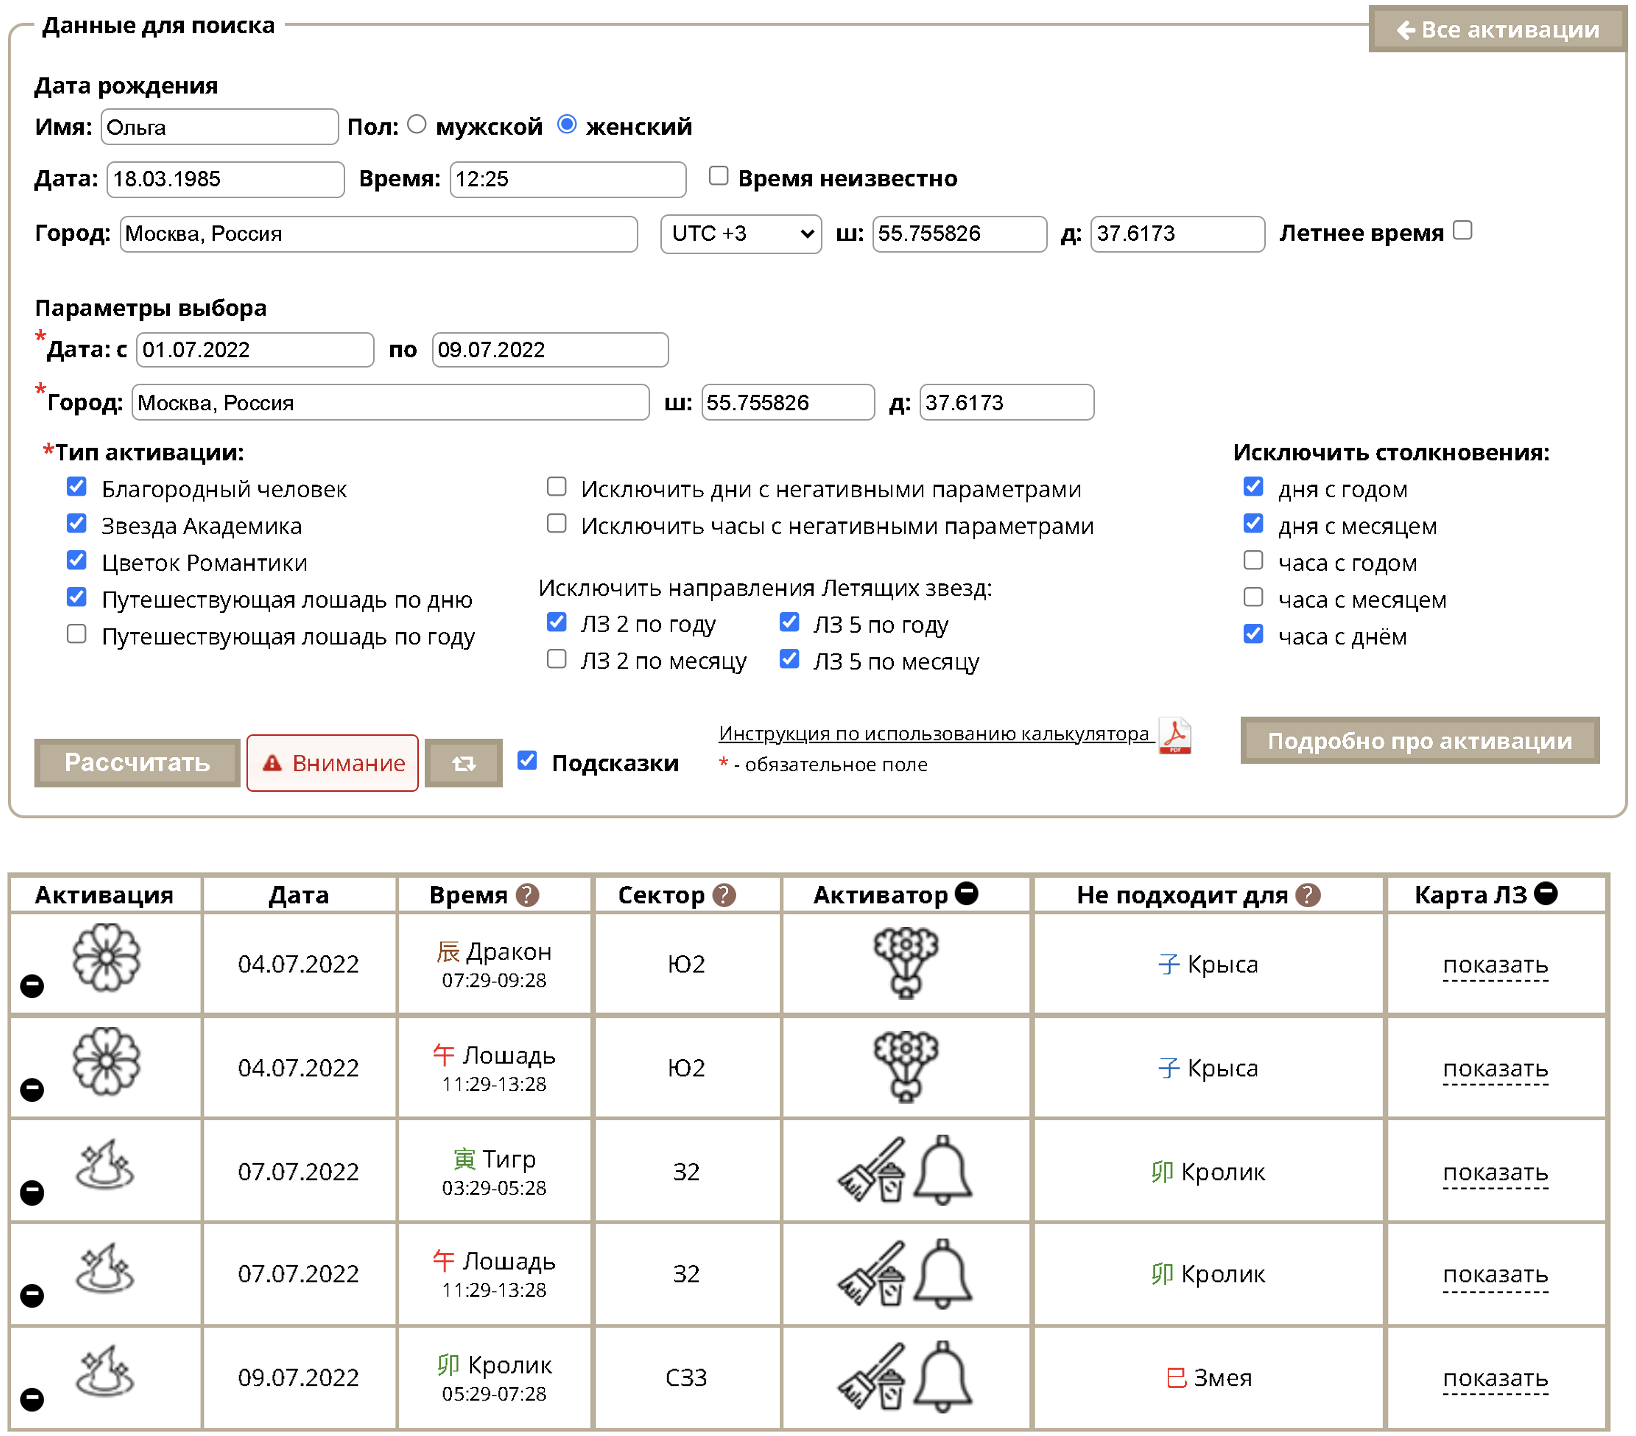Viewport: 1636px width, 1436px height.
Task: Click broom cleaning icon in Тигр row
Action: (871, 1169)
